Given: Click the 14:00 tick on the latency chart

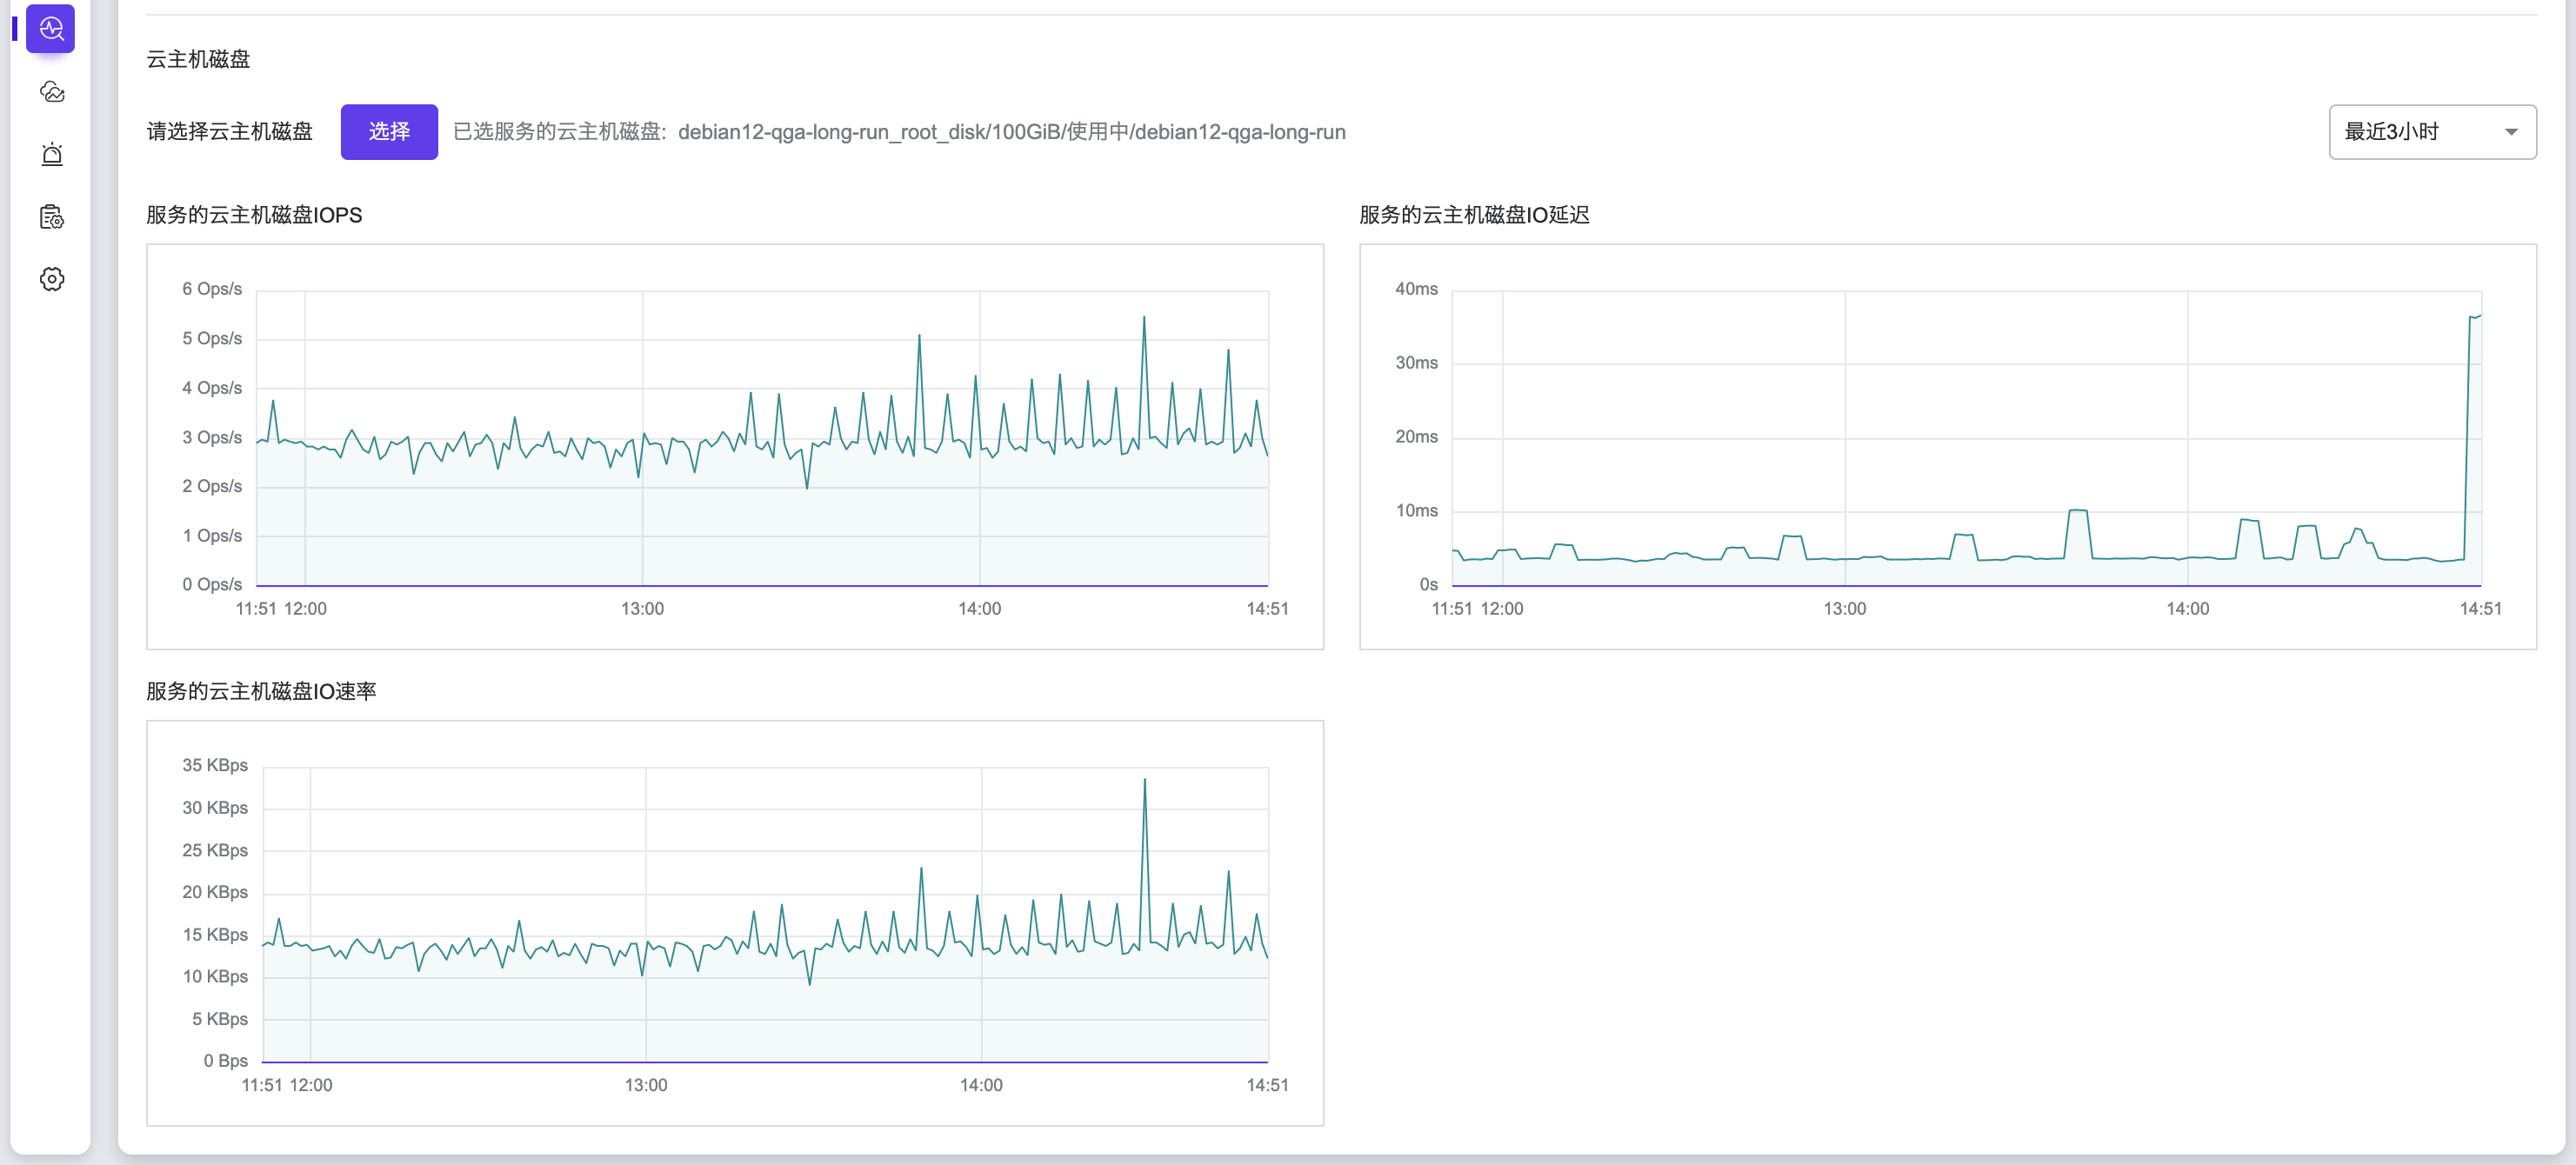Looking at the screenshot, I should coord(2187,609).
